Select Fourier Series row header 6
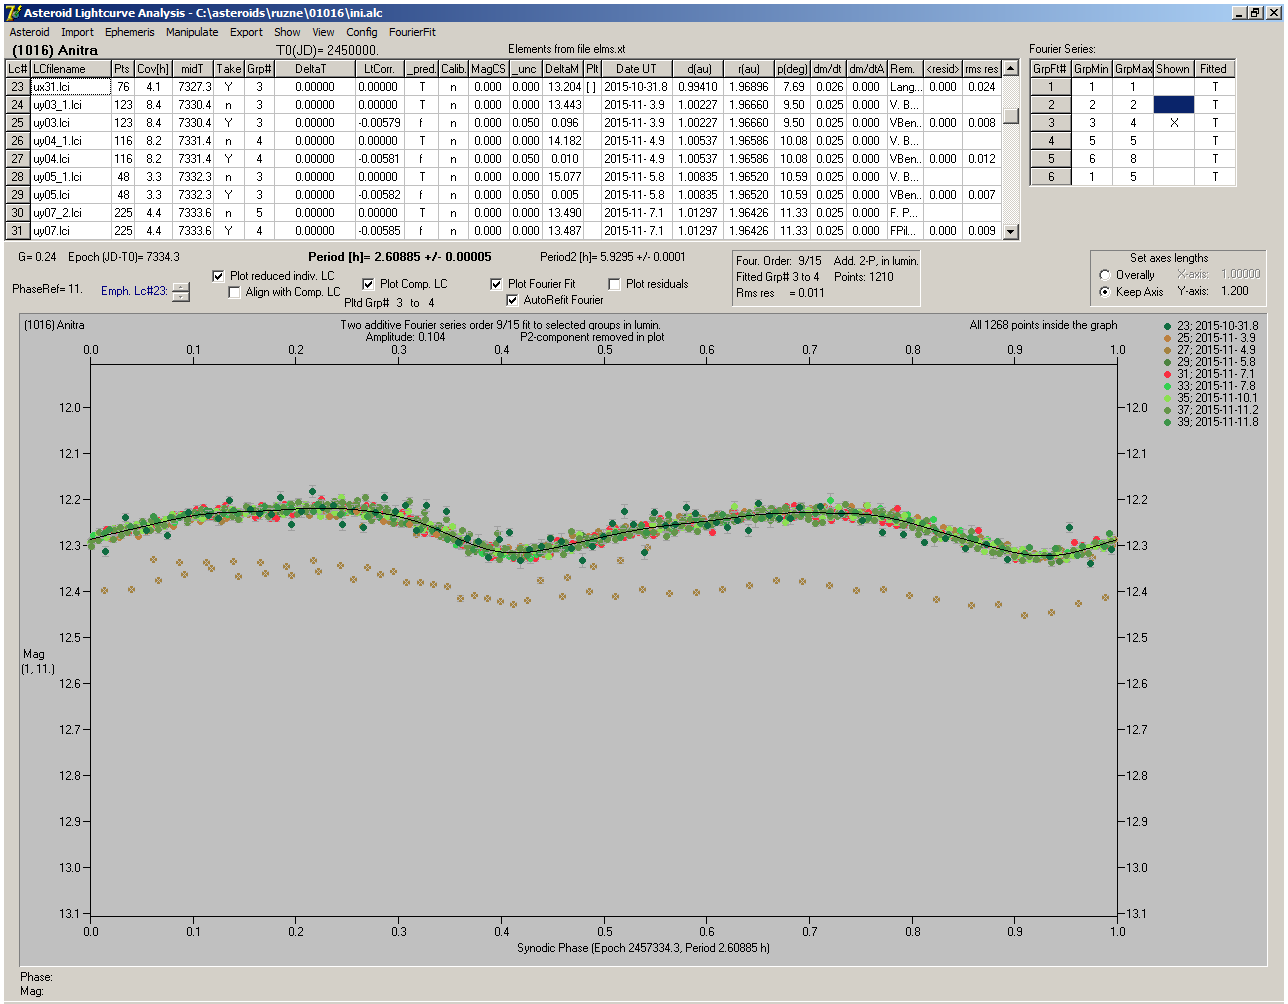Viewport: 1288px width, 1004px height. click(x=1051, y=177)
